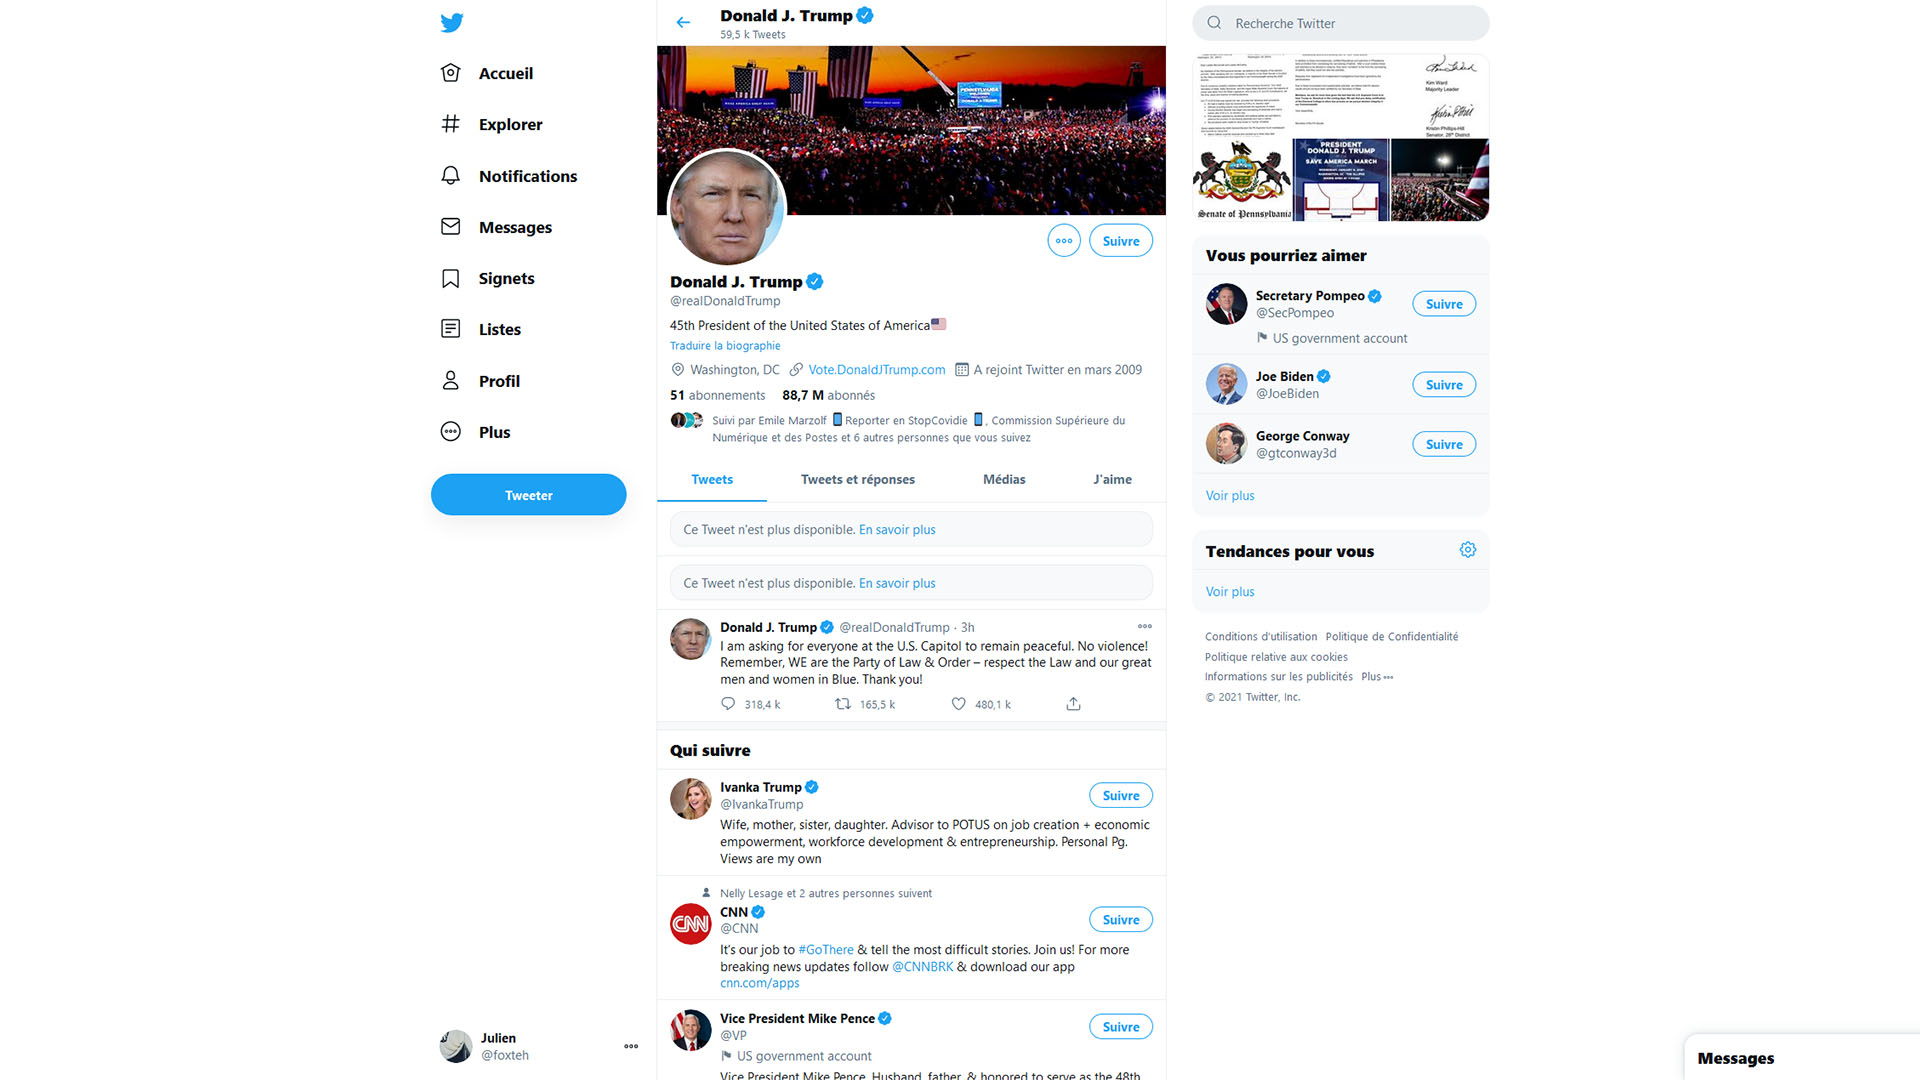Open the Notifications bell icon

[451, 176]
